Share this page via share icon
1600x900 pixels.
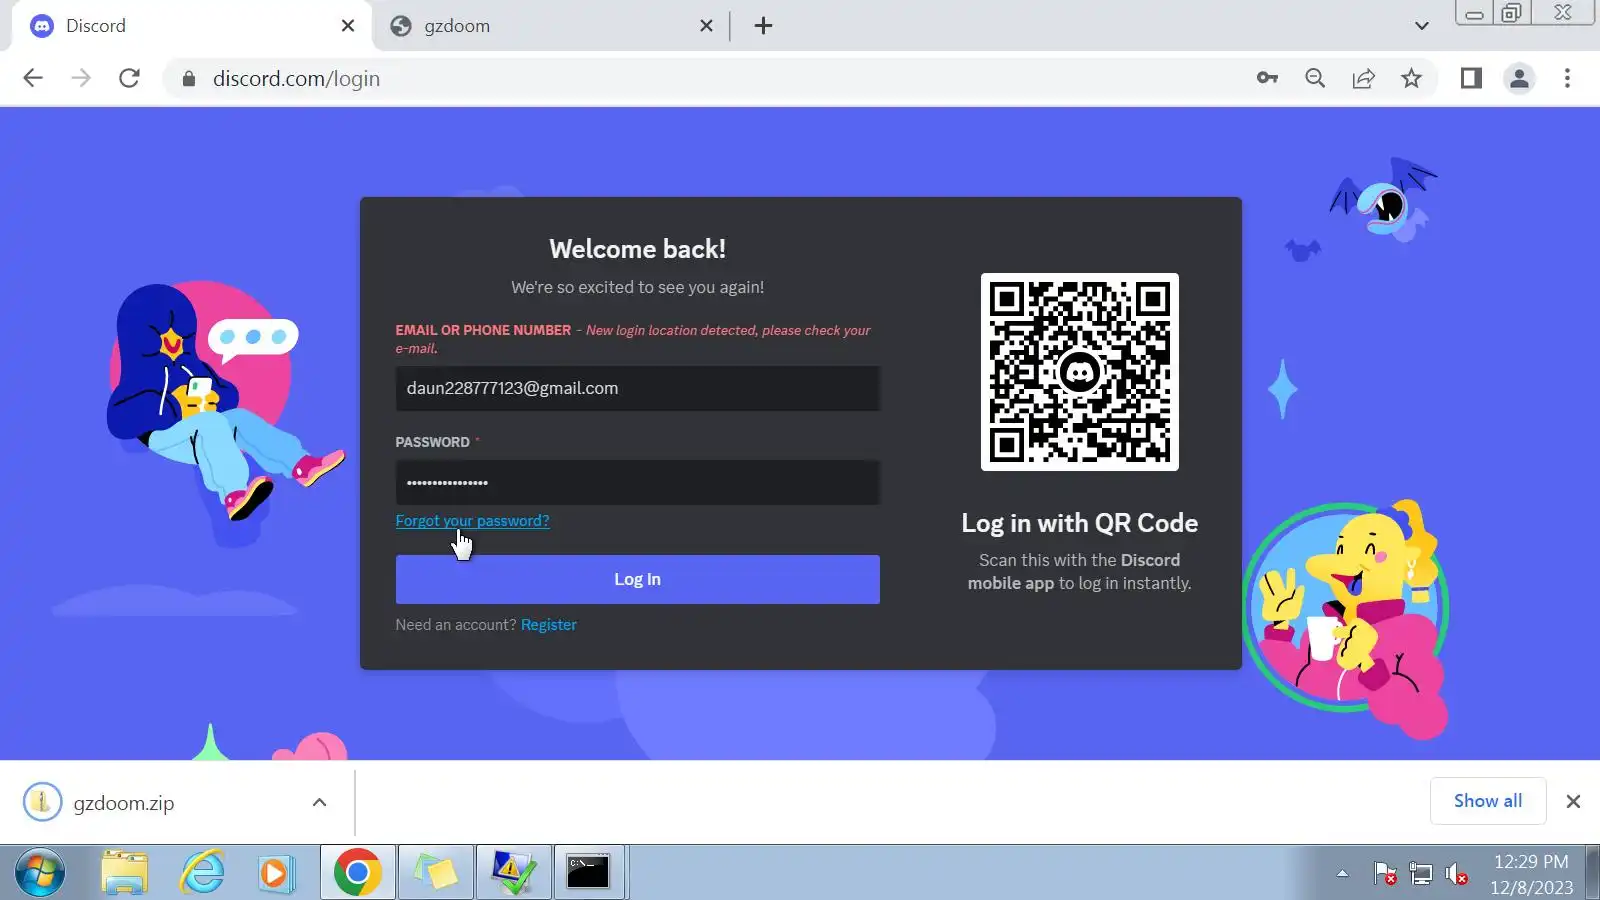coord(1363,78)
